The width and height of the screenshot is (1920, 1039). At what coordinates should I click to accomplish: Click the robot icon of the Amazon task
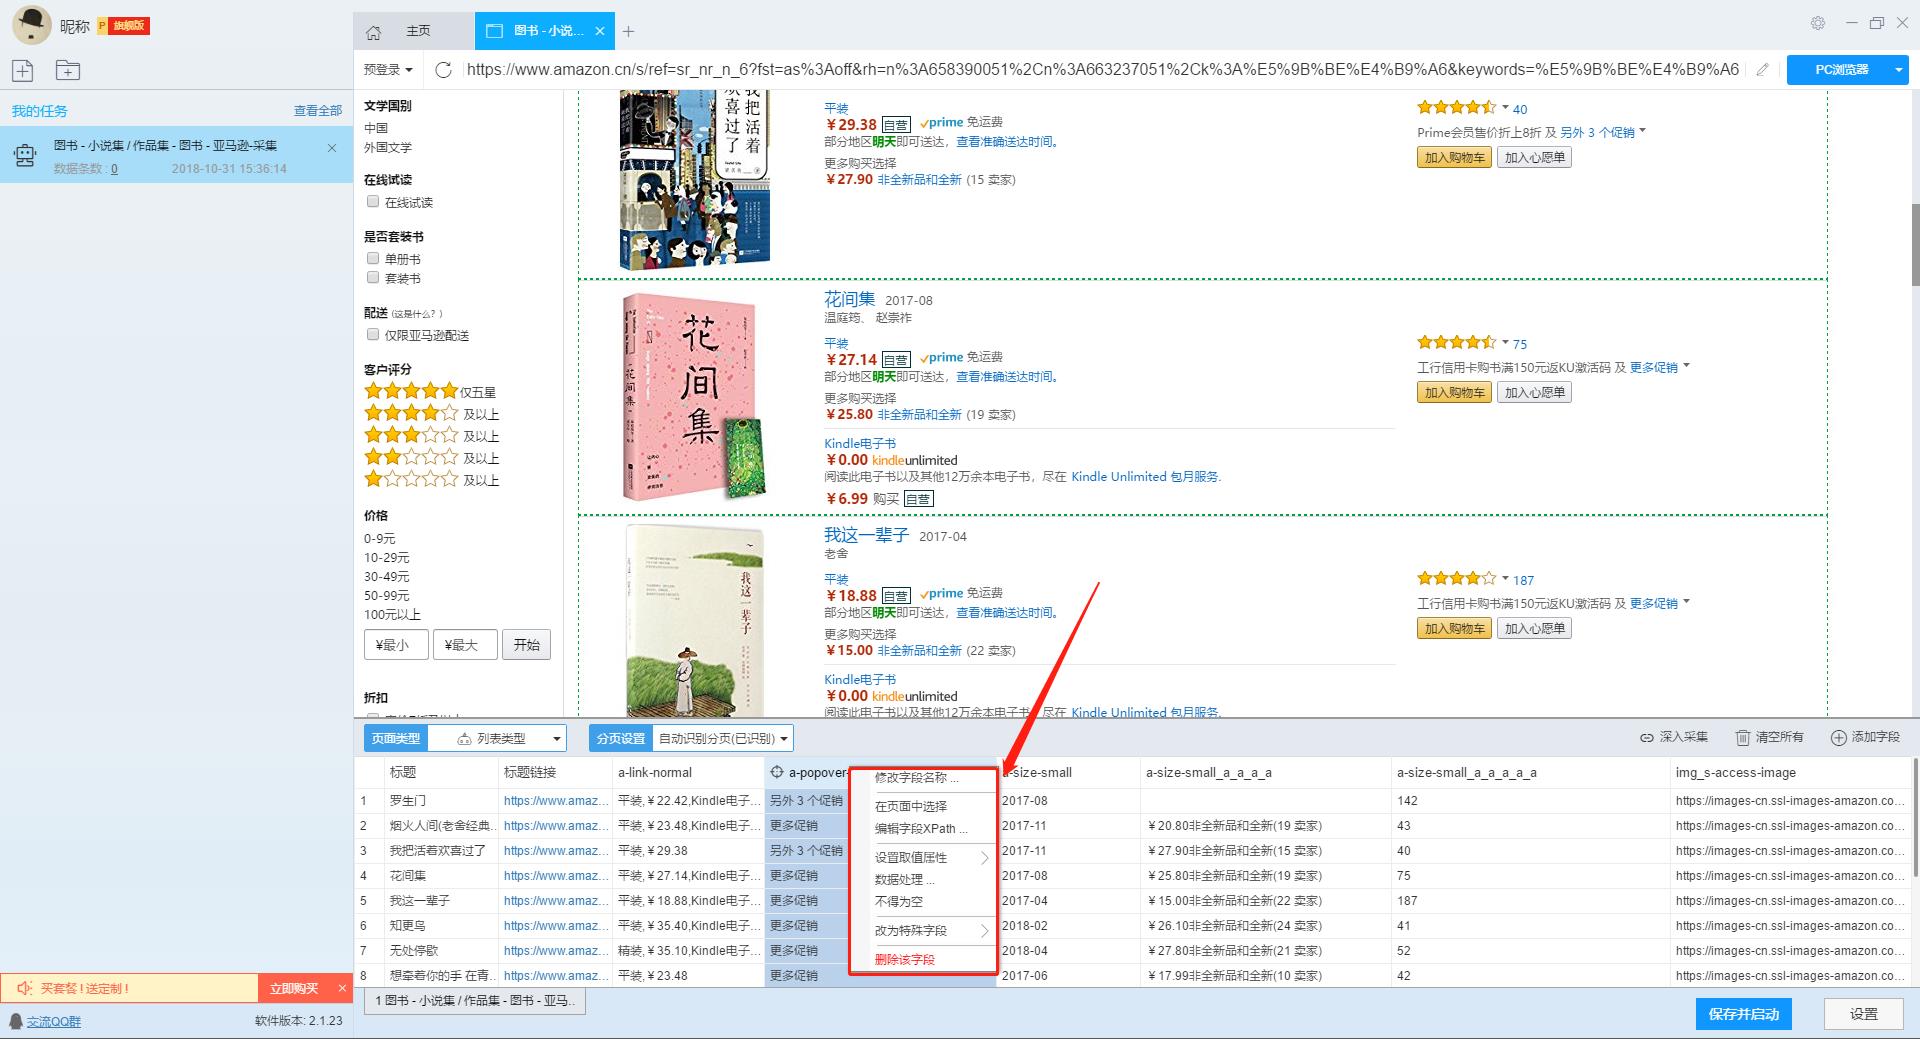point(25,155)
